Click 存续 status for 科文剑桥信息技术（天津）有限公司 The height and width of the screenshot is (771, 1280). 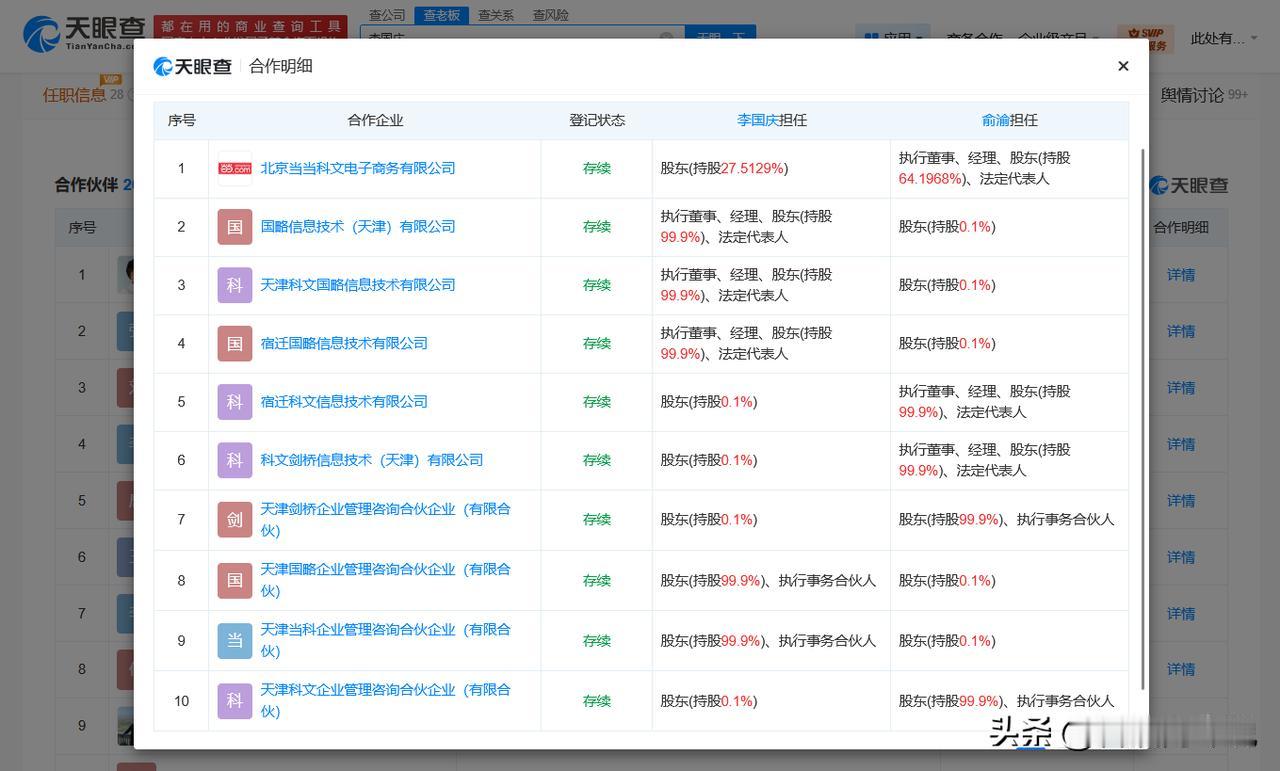click(x=597, y=460)
